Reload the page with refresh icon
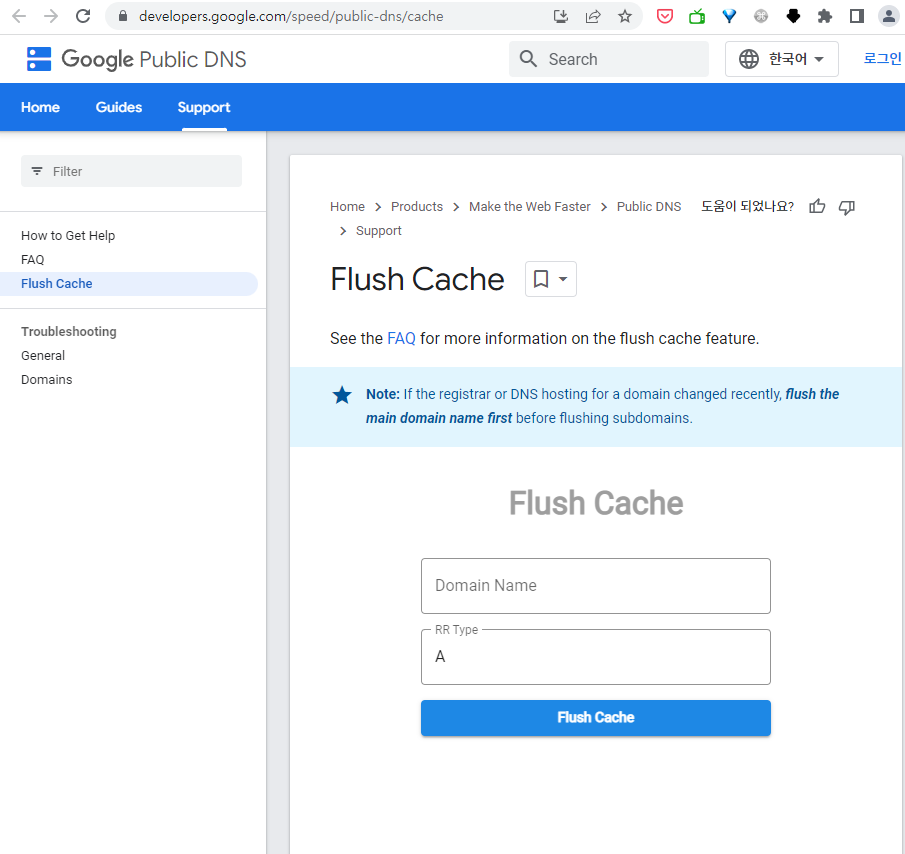This screenshot has height=854, width=905. [x=83, y=16]
